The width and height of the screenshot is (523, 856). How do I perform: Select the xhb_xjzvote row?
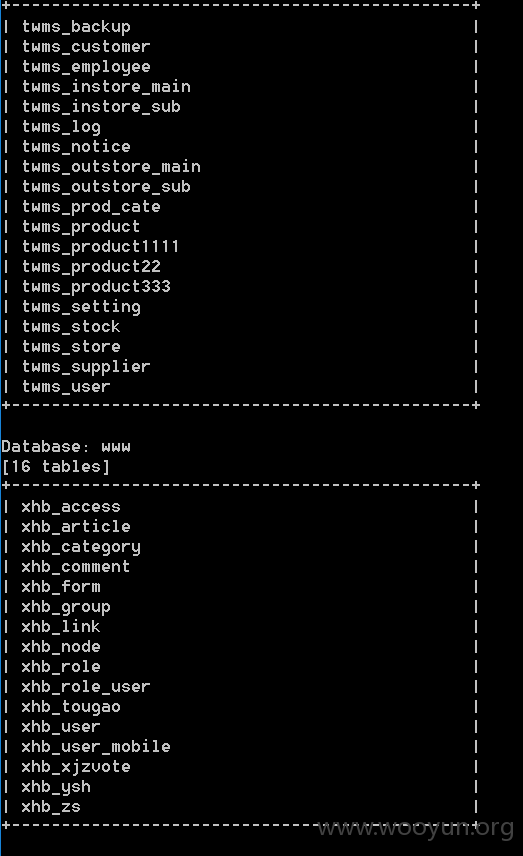76,767
